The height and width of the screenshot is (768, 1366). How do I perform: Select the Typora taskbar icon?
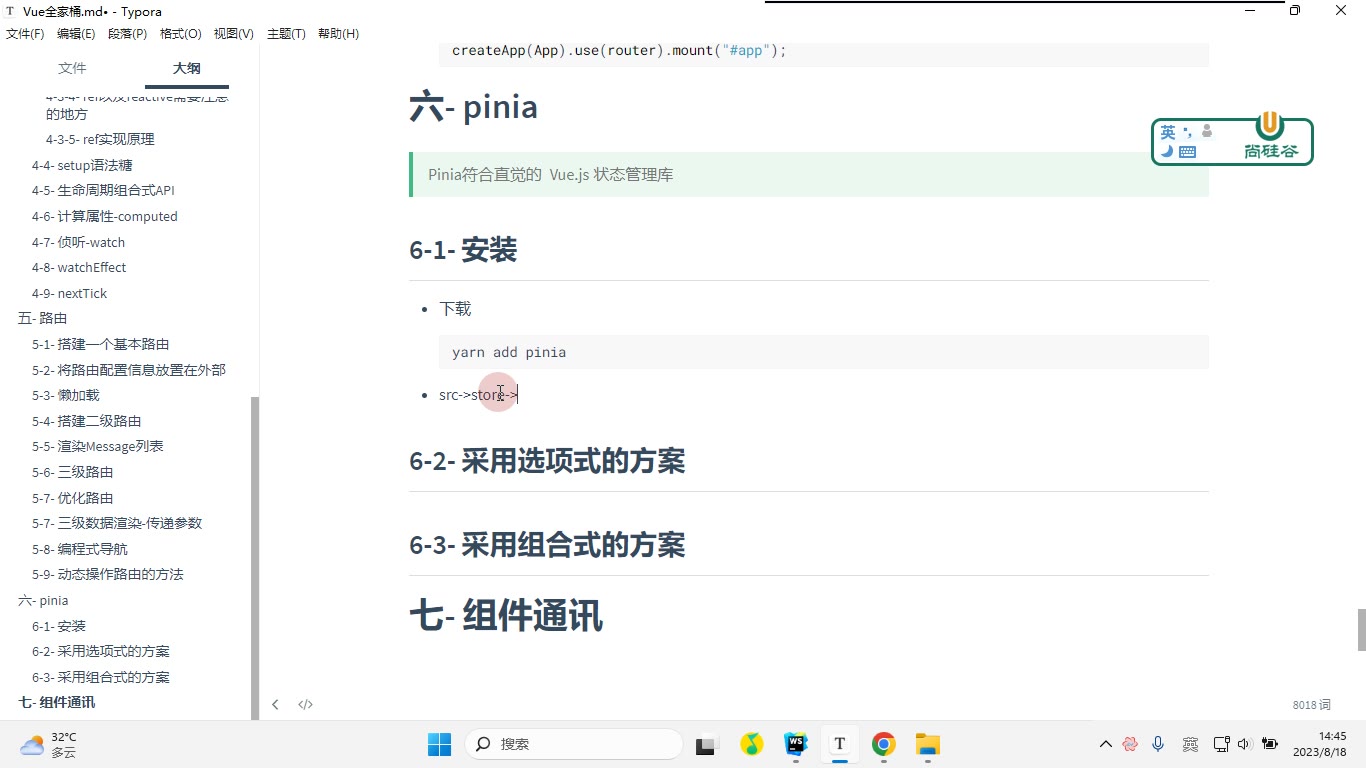click(839, 744)
